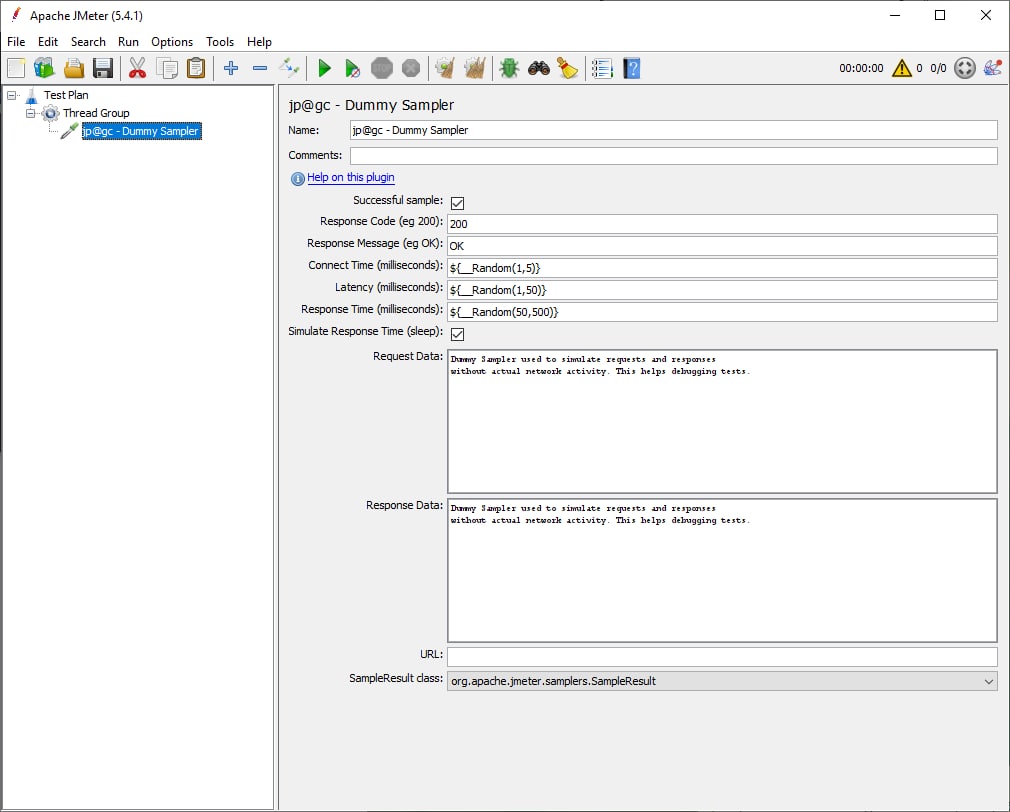Click the 00:00:00 elapsed time display
Image resolution: width=1010 pixels, height=812 pixels.
(861, 68)
